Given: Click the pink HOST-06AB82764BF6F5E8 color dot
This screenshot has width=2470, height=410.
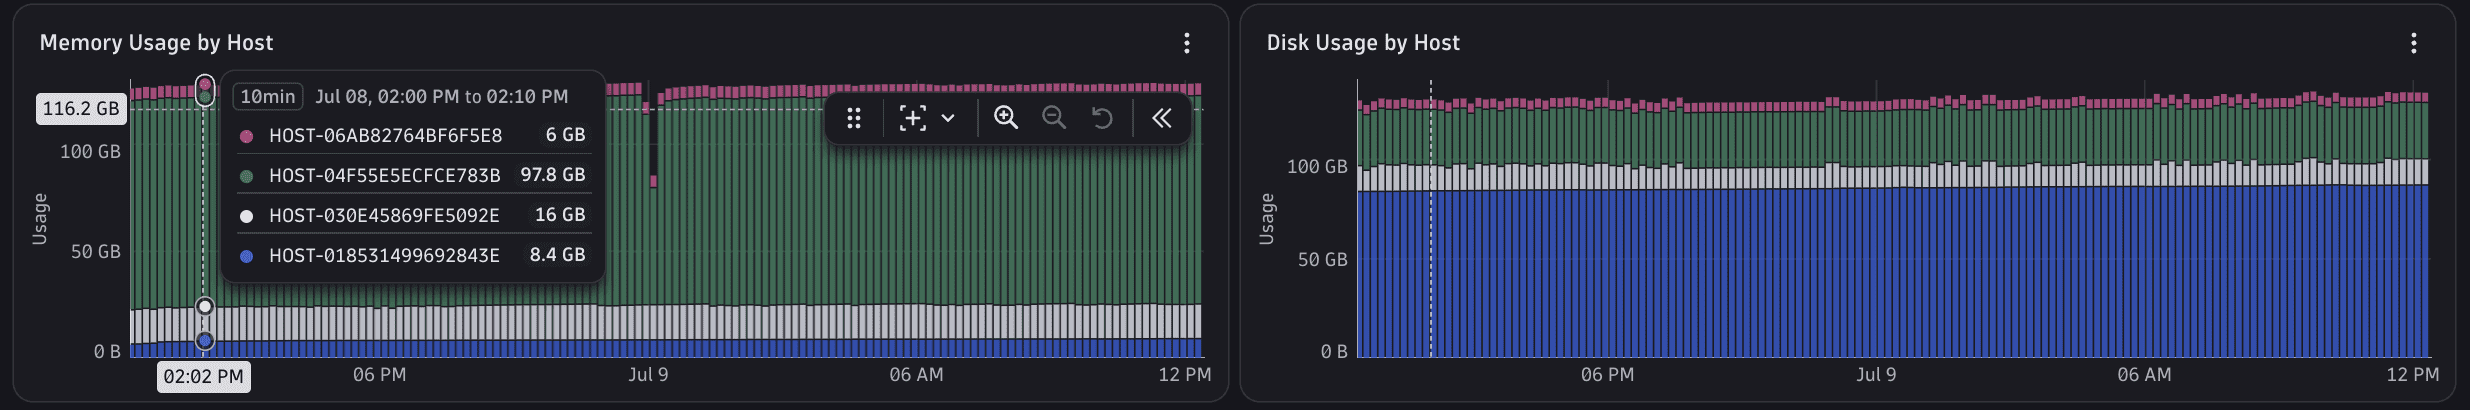Looking at the screenshot, I should pyautogui.click(x=246, y=136).
